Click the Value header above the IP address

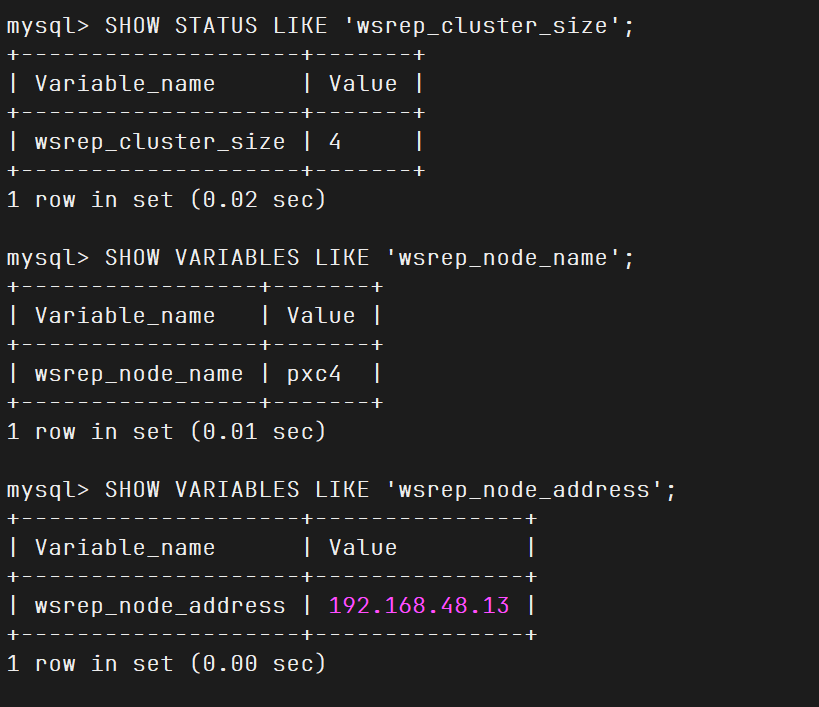pos(363,548)
